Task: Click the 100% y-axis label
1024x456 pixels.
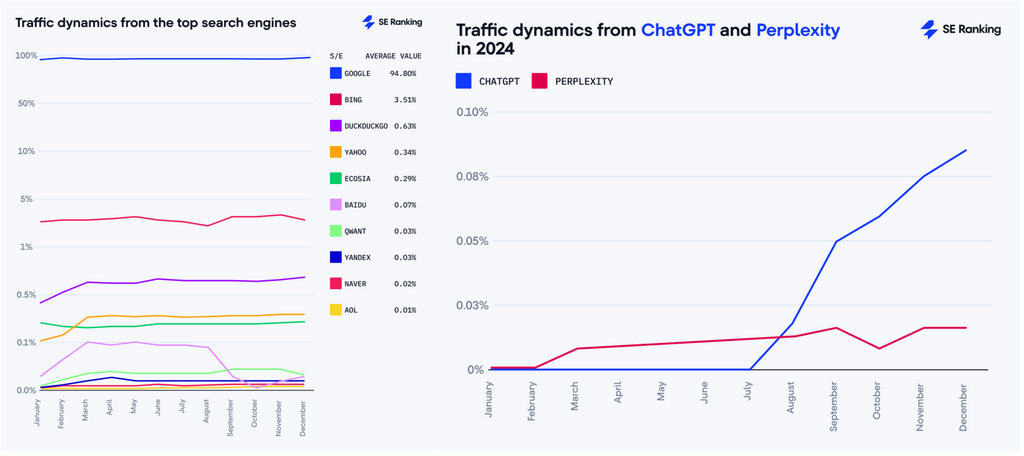Action: 25,56
